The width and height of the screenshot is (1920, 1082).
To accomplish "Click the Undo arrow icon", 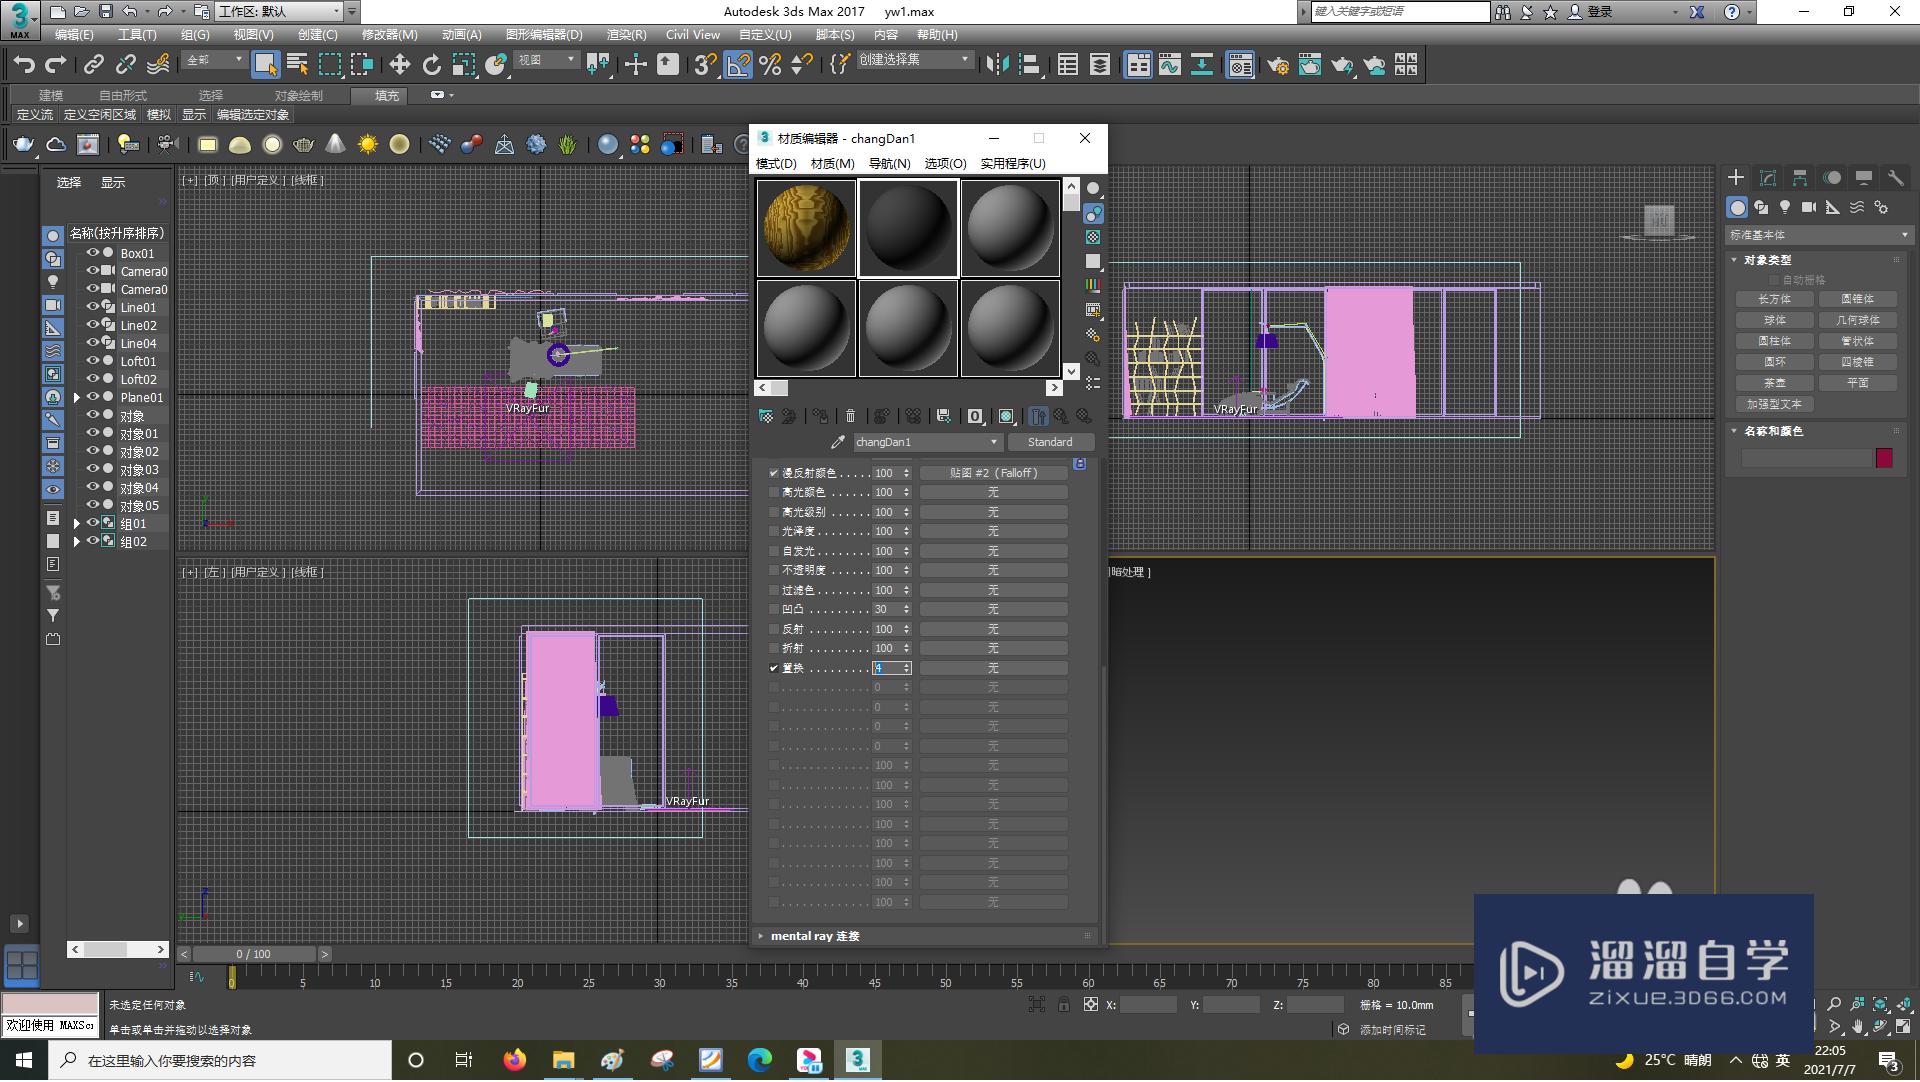I will (24, 65).
